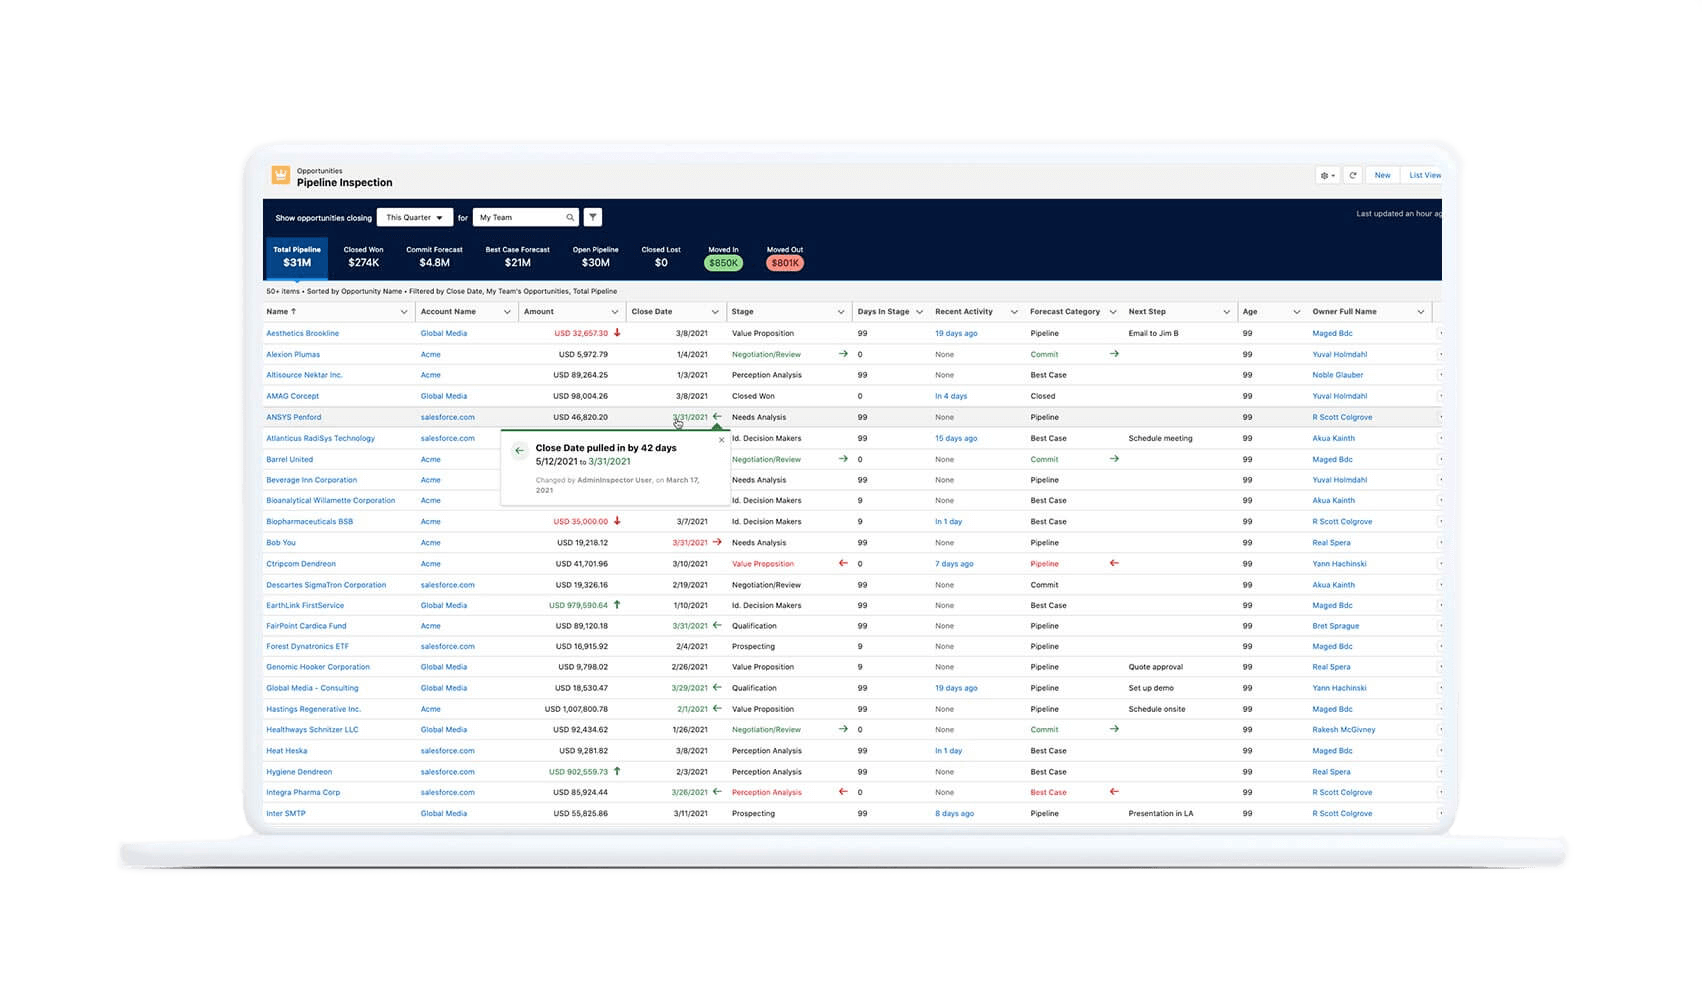Open row actions for Aesthetics Brookline
Image resolution: width=1702 pixels, height=1000 pixels.
pyautogui.click(x=1440, y=333)
